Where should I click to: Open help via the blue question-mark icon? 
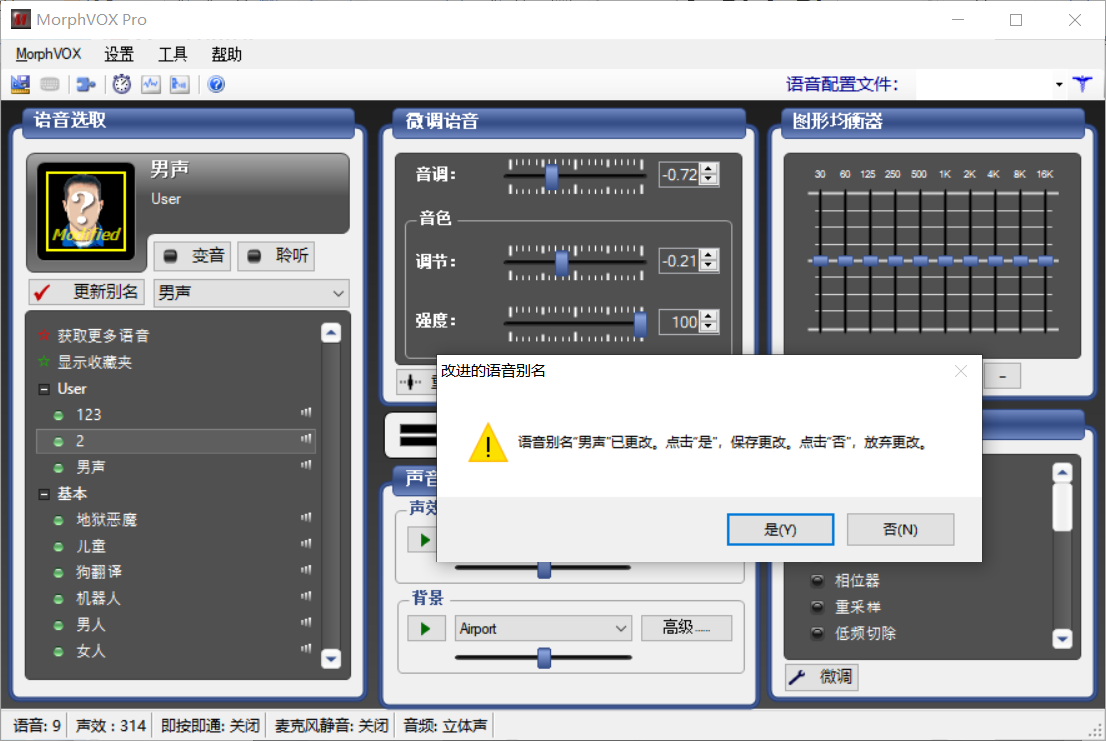pyautogui.click(x=217, y=85)
